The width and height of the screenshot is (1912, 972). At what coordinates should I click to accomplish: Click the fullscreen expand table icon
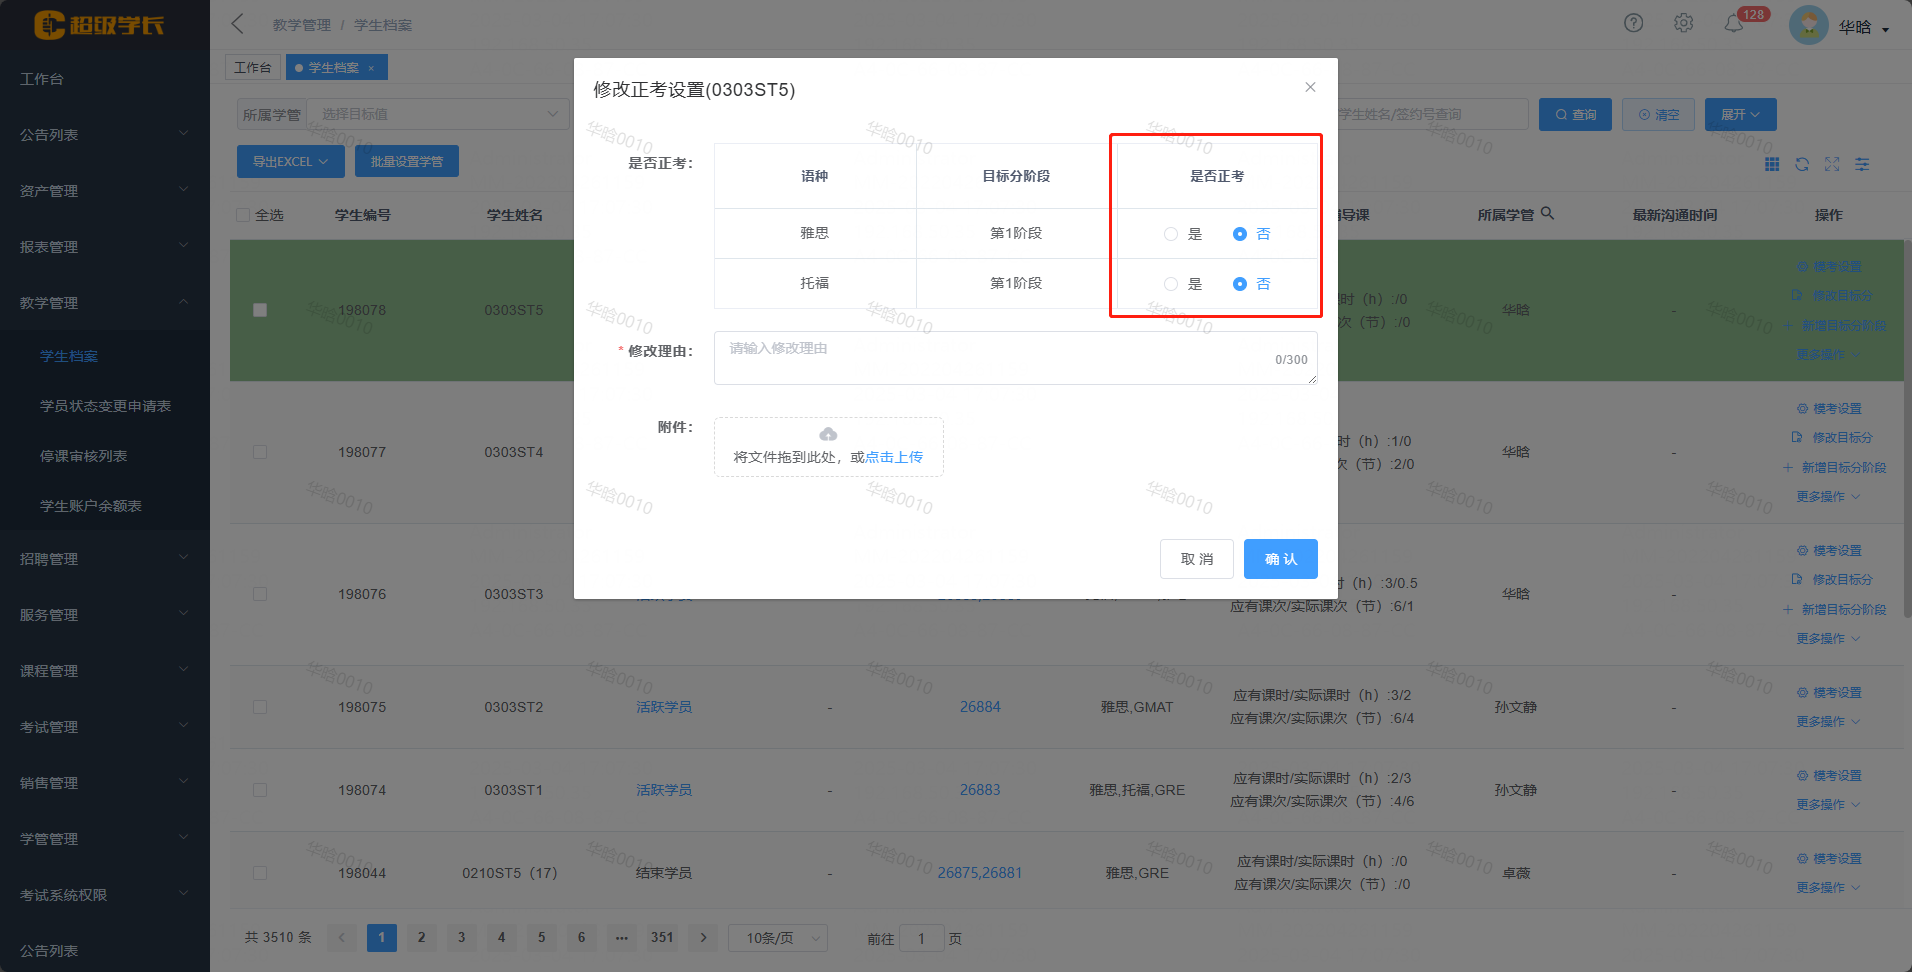click(1832, 164)
